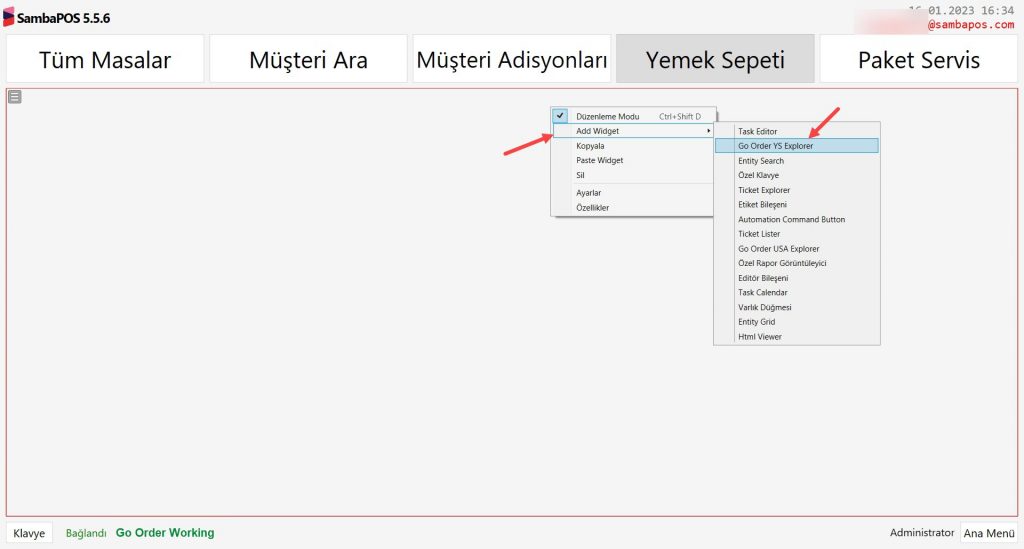
Task: Open the Tüm Masalar tab
Action: [x=105, y=59]
